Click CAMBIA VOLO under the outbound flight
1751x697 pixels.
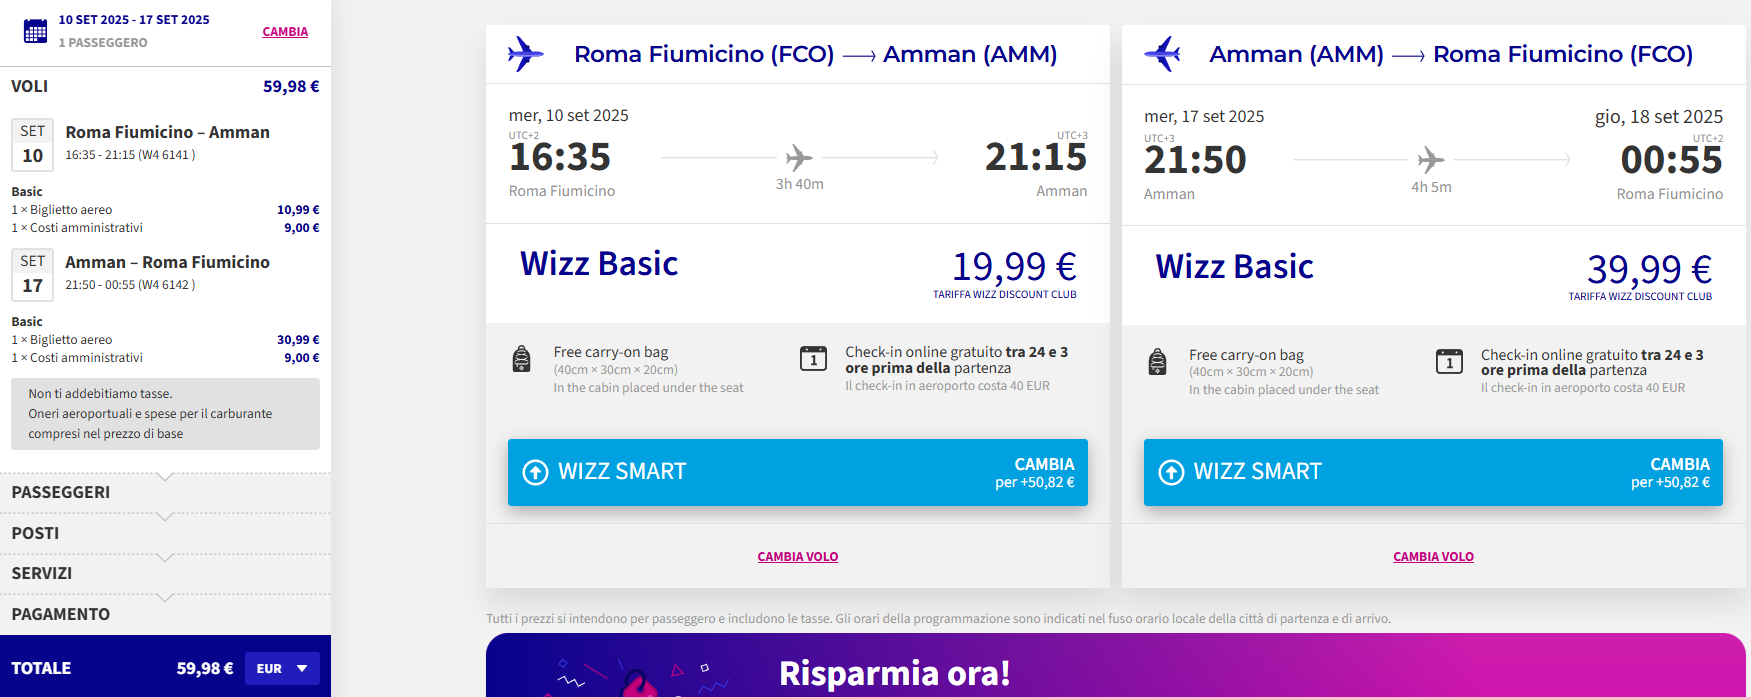click(798, 557)
